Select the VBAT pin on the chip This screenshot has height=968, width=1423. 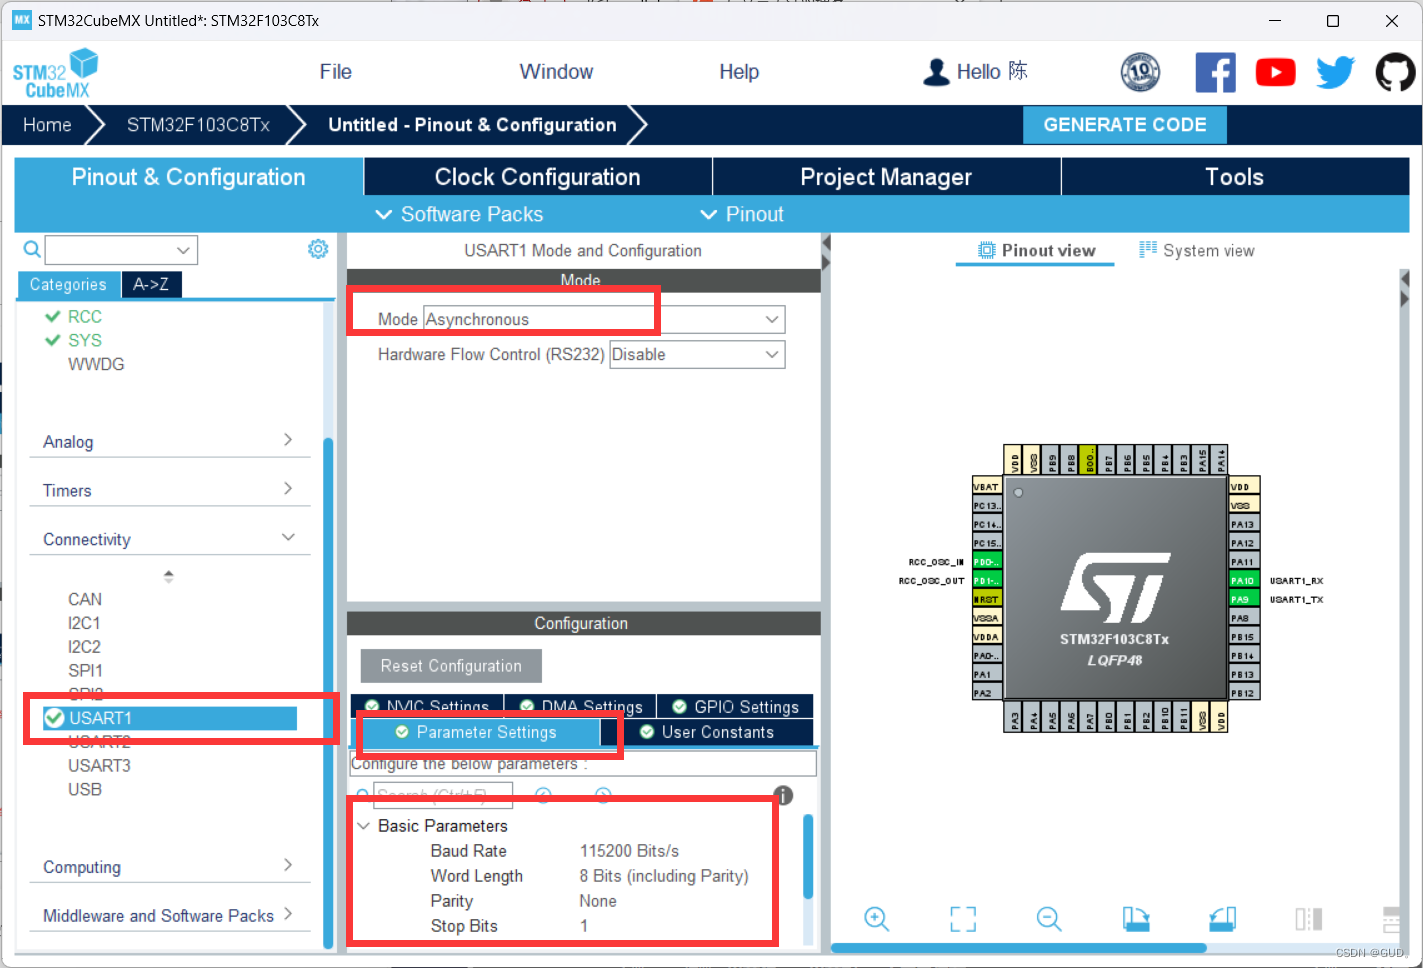(986, 487)
